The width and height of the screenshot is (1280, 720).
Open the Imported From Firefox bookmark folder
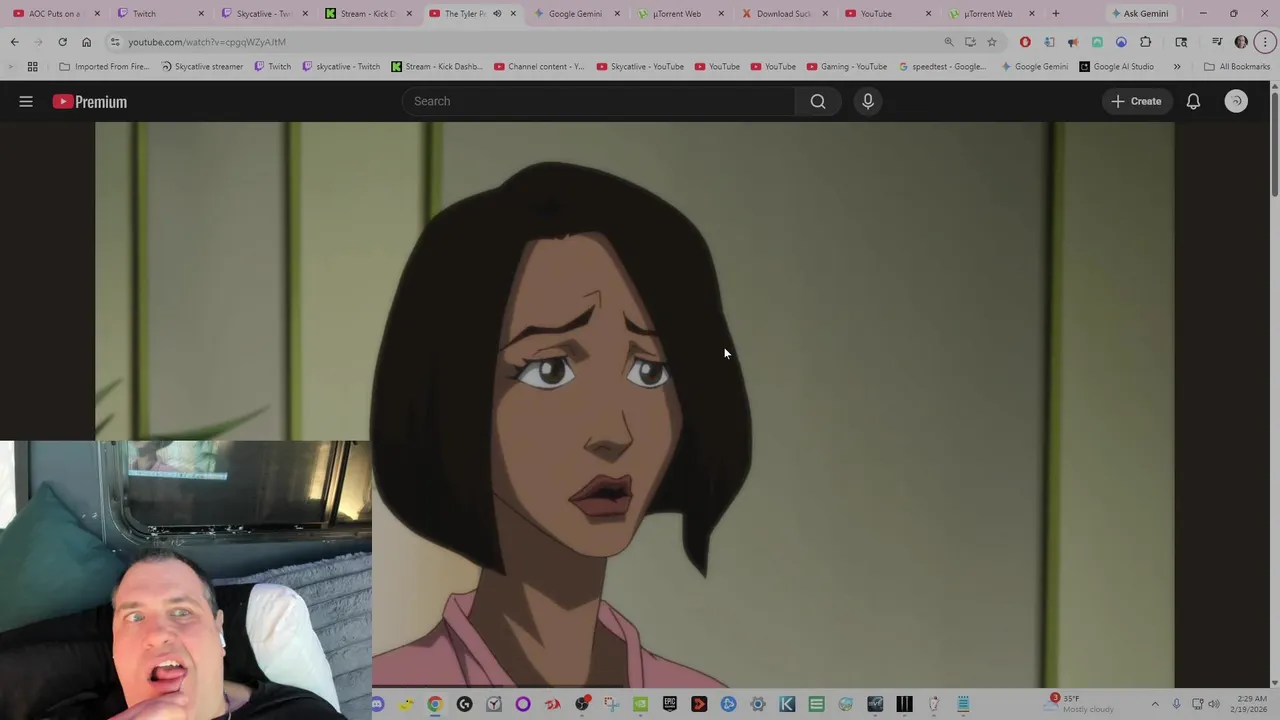[104, 67]
